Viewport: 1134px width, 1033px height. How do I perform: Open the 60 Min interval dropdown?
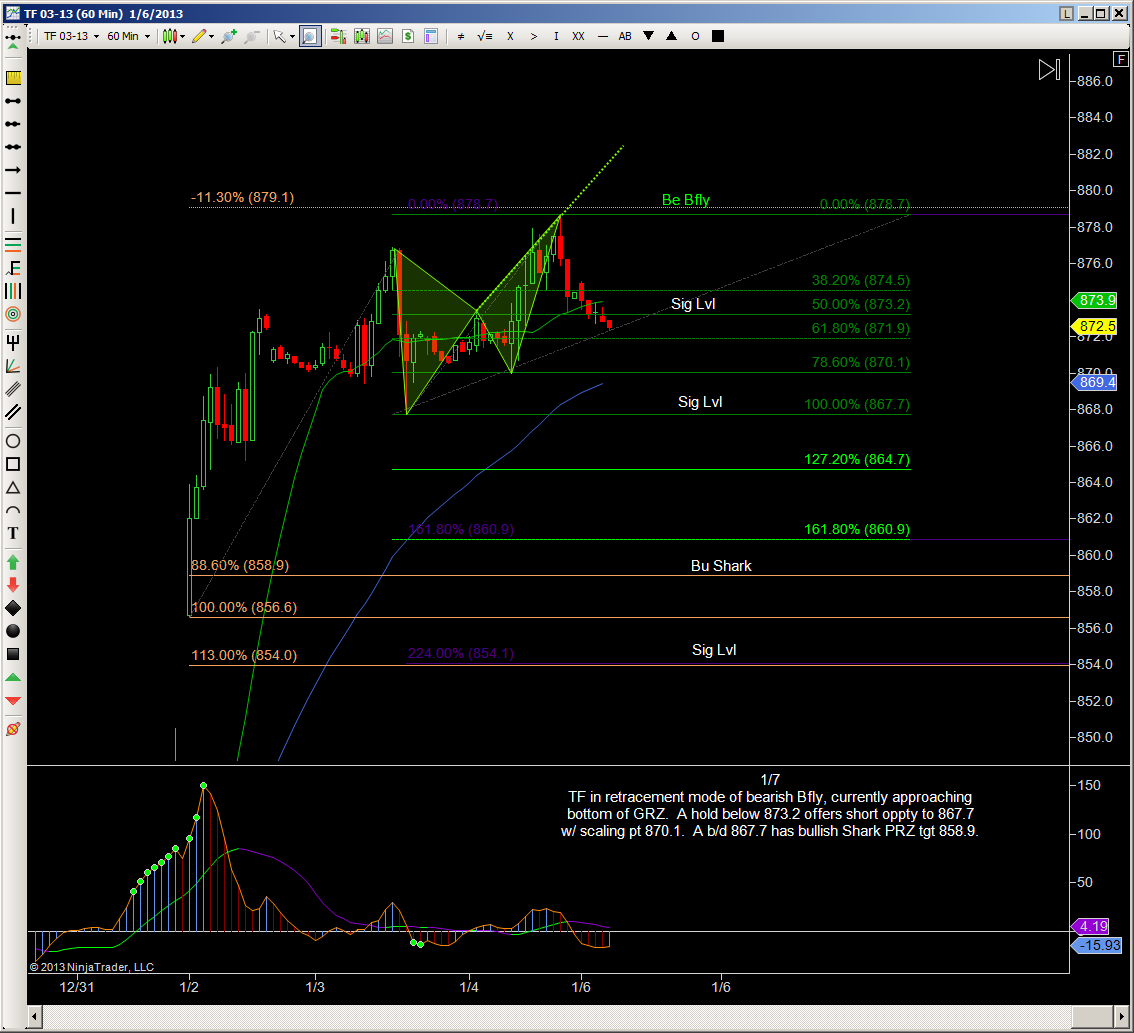(129, 36)
